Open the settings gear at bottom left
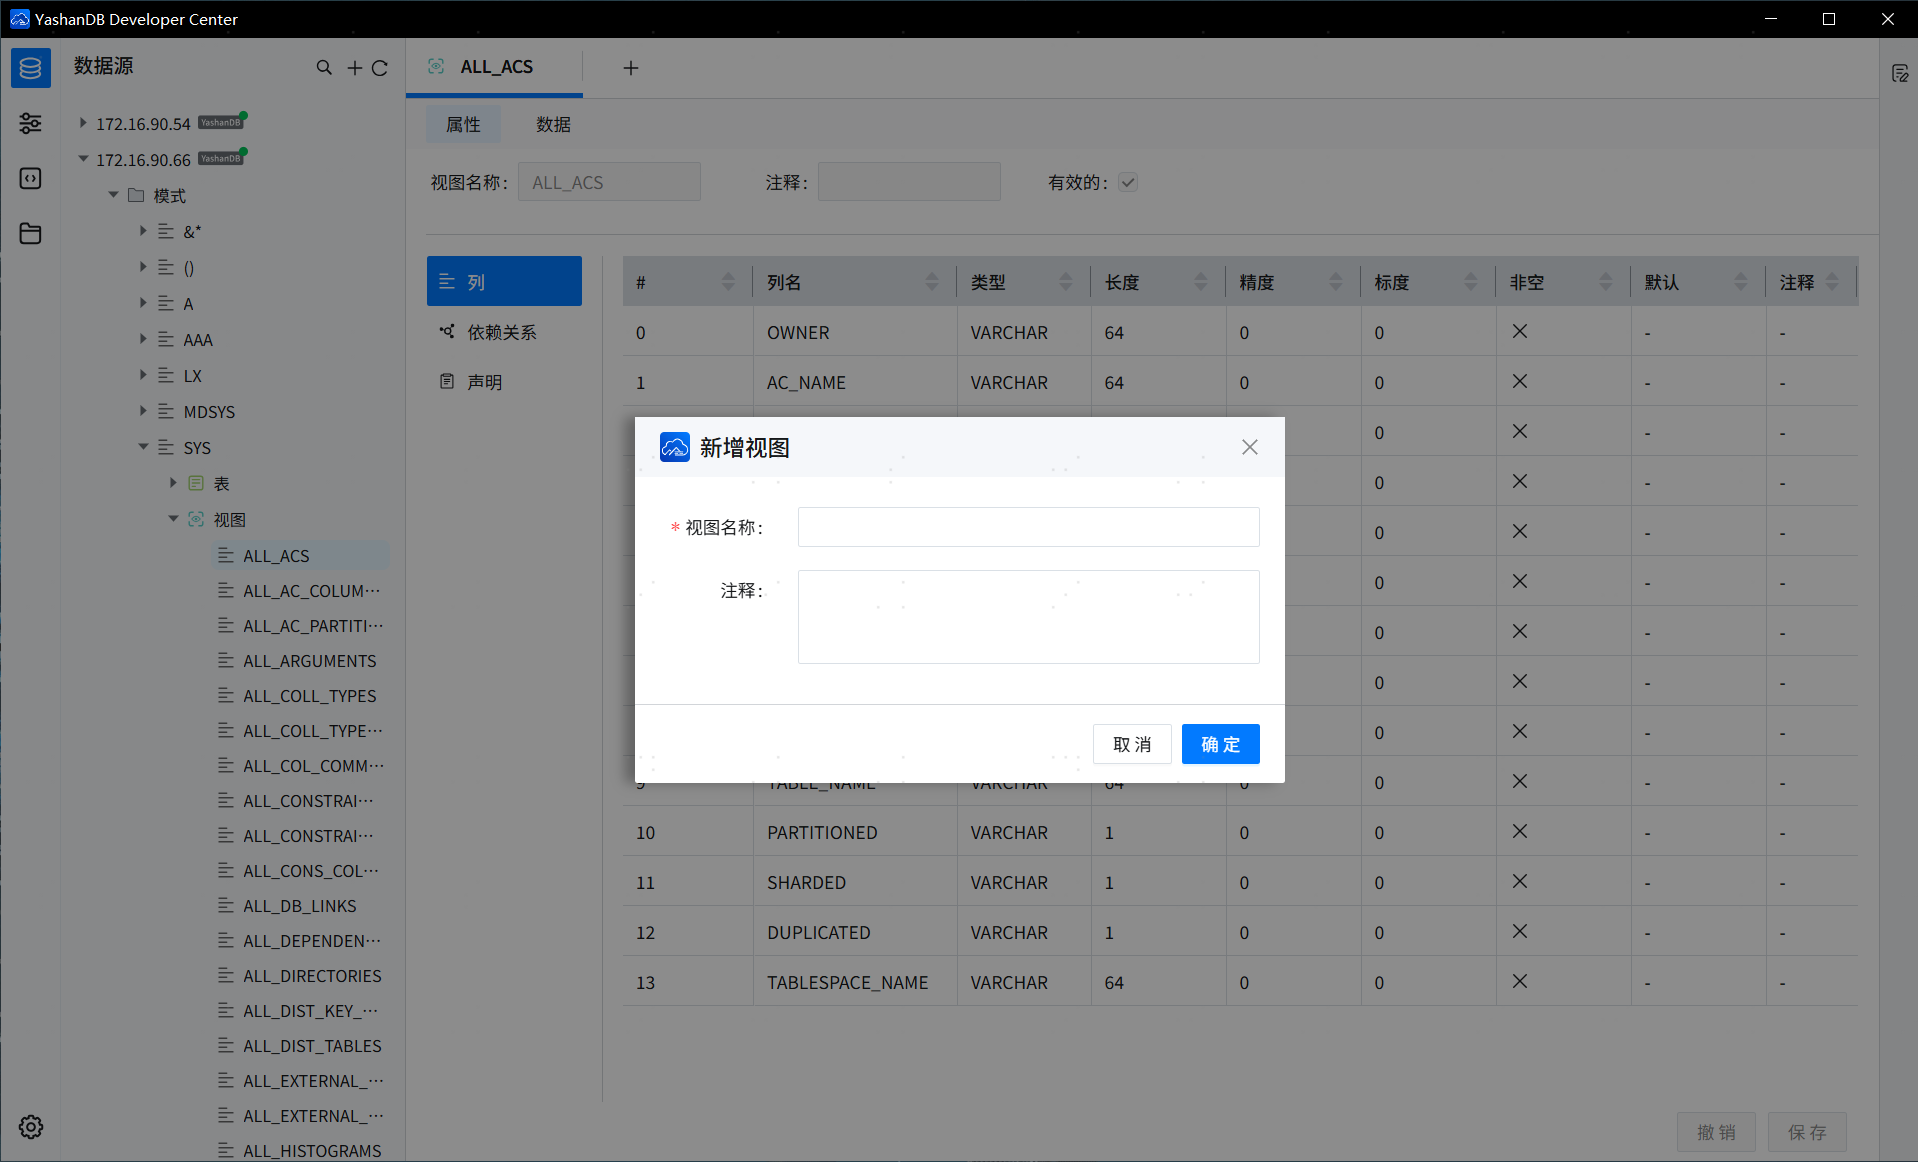The image size is (1918, 1162). point(30,1126)
